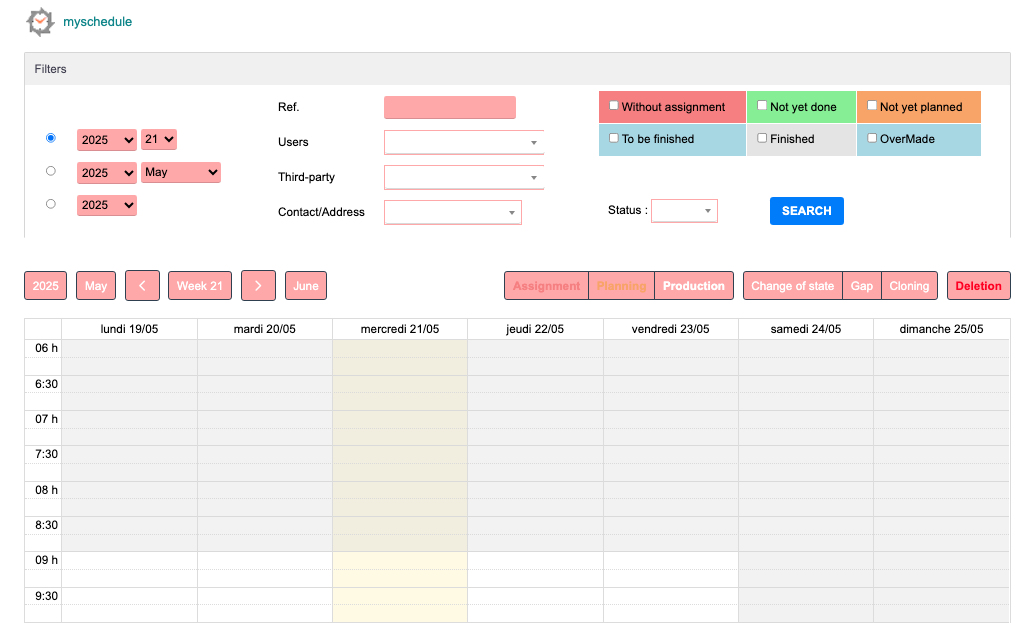Go to previous week with left chevron
This screenshot has height=623, width=1031.
142,286
